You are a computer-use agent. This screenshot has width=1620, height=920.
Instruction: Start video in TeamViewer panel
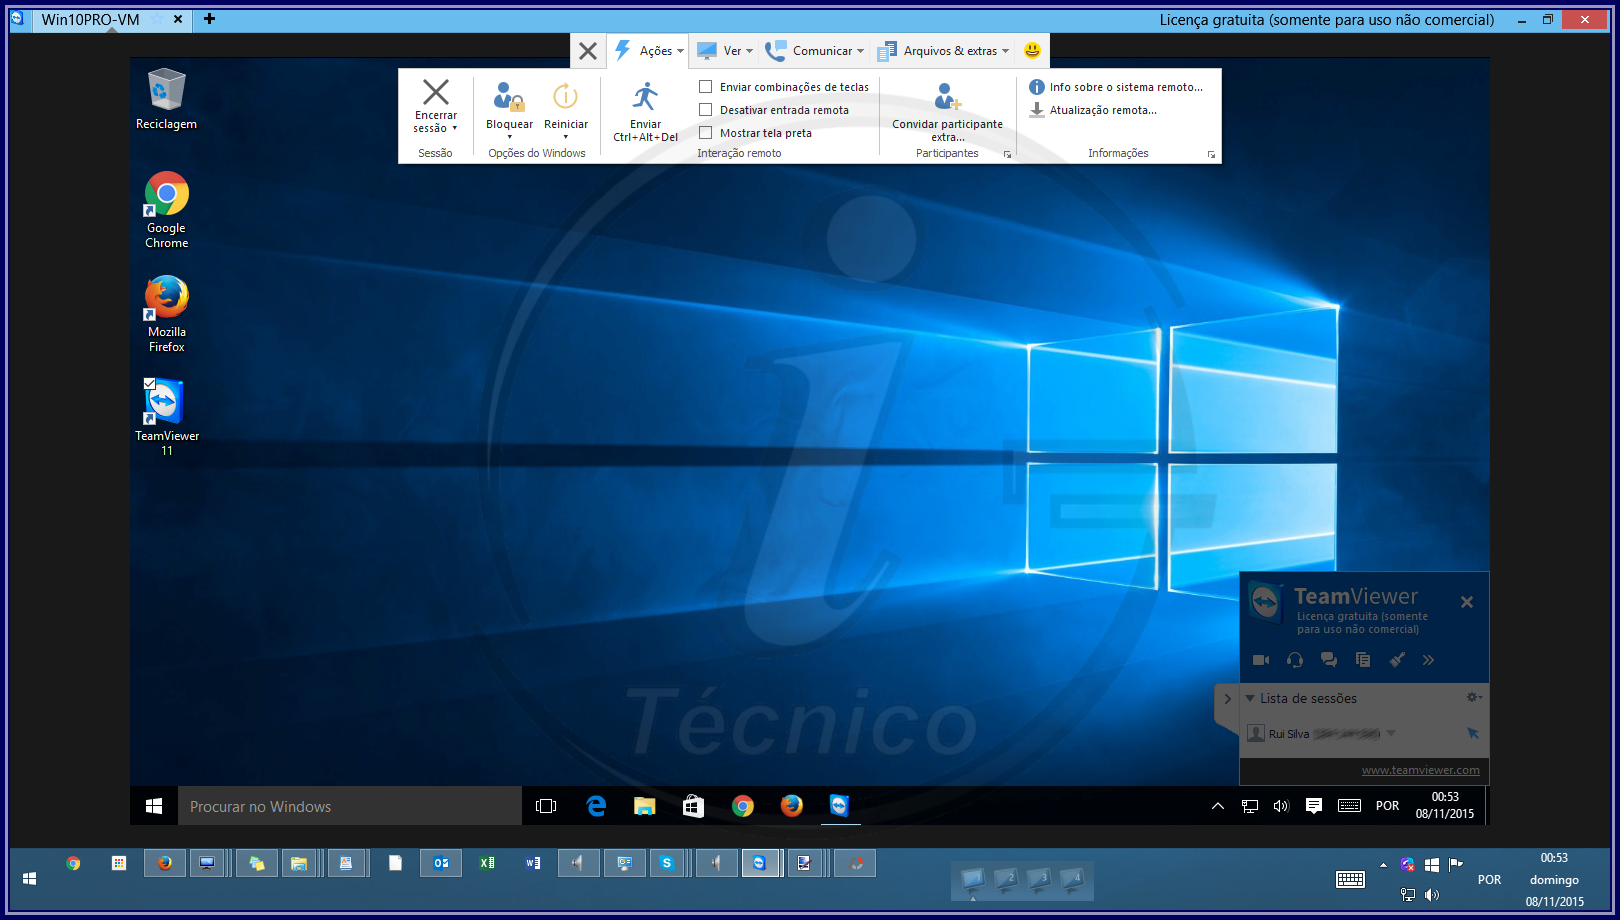pos(1261,660)
